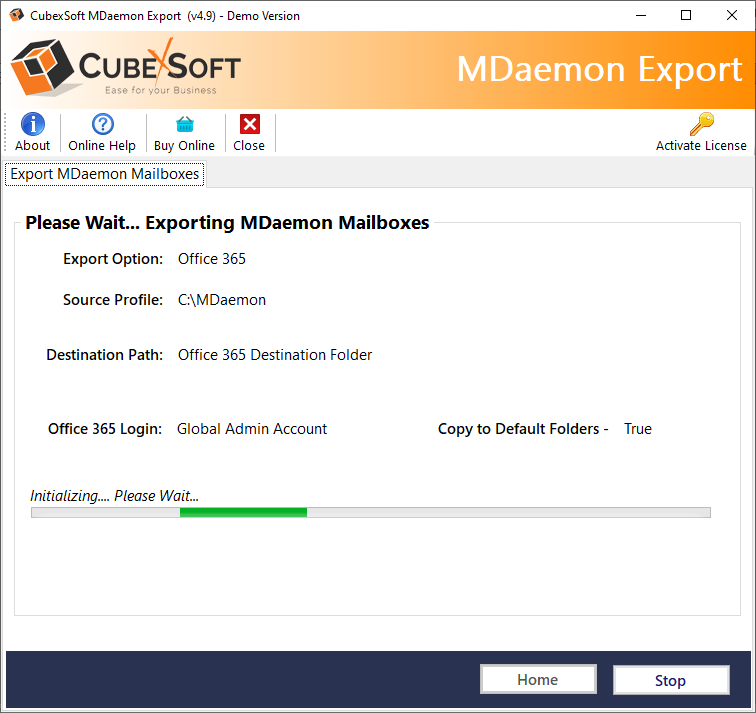Click the 'Office 365' export option value

point(212,259)
